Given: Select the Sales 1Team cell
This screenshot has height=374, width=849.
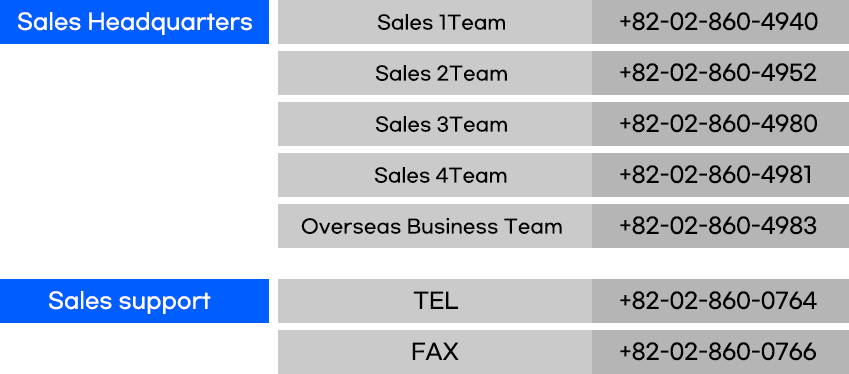Looking at the screenshot, I should 435,22.
